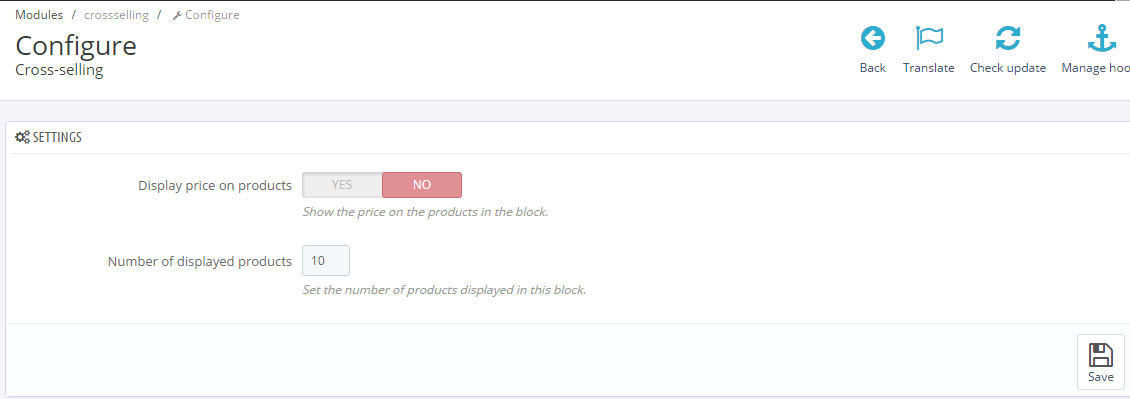
Task: Select the NO option for price display
Action: [x=422, y=185]
